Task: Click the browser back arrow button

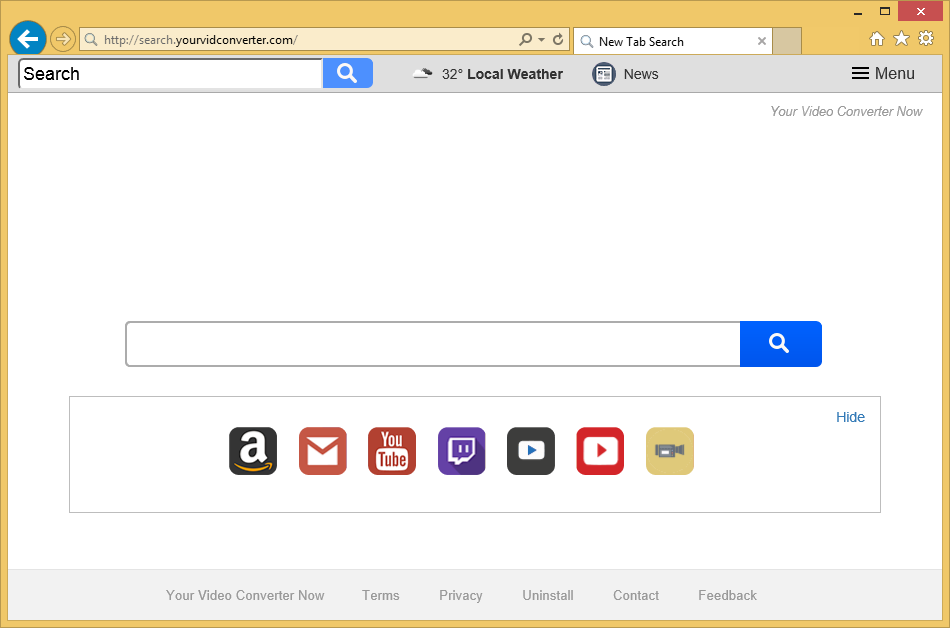Action: coord(28,39)
